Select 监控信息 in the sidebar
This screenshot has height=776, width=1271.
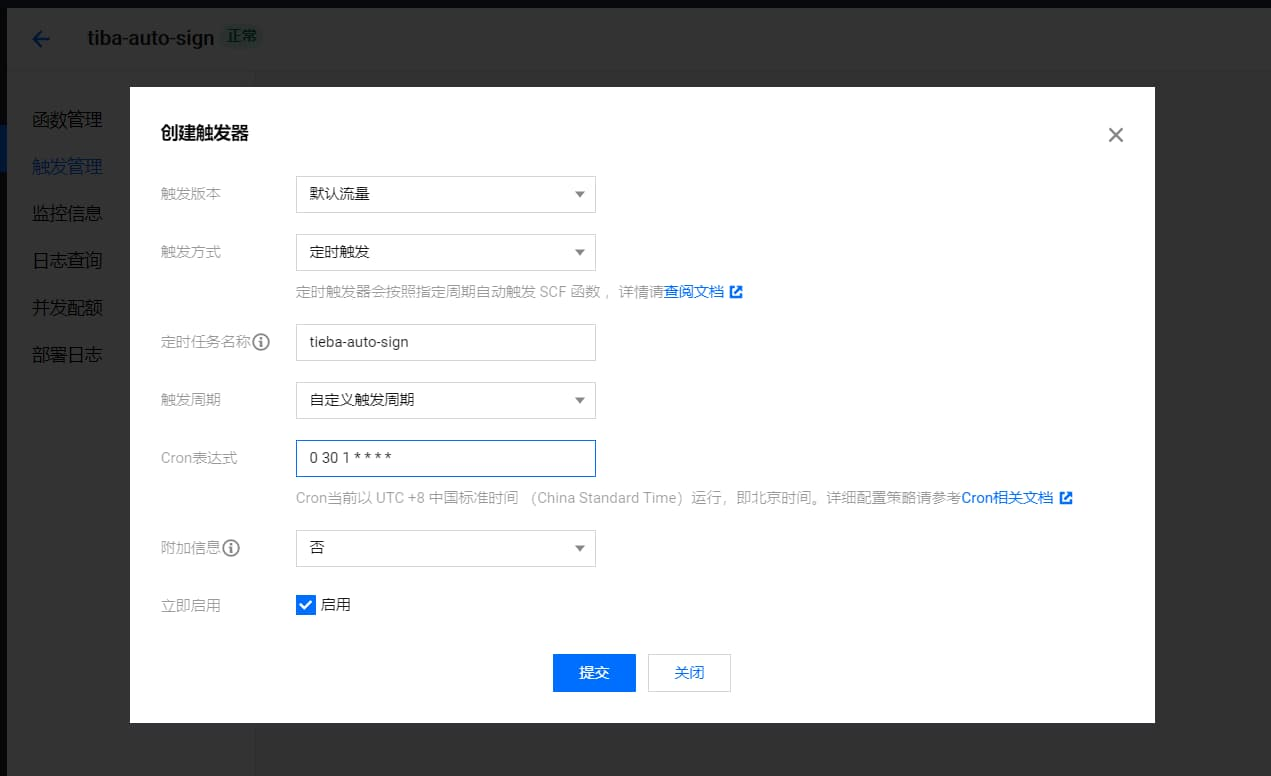[68, 213]
